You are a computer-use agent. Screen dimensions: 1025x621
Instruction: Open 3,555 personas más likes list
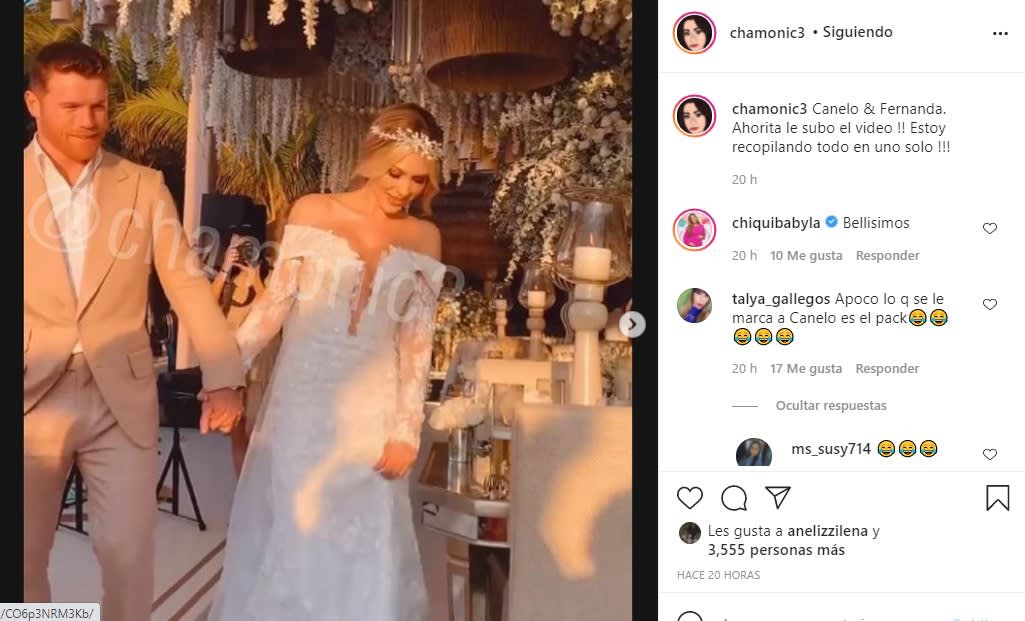pos(776,550)
